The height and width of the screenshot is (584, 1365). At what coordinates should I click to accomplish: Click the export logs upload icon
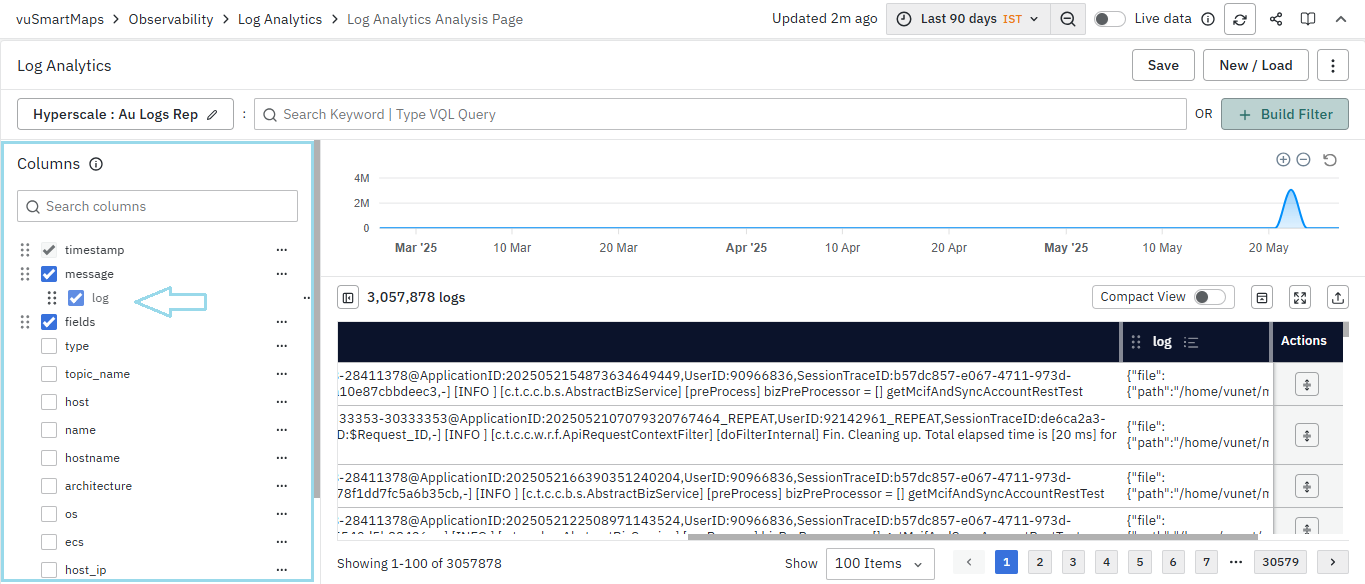(x=1336, y=297)
